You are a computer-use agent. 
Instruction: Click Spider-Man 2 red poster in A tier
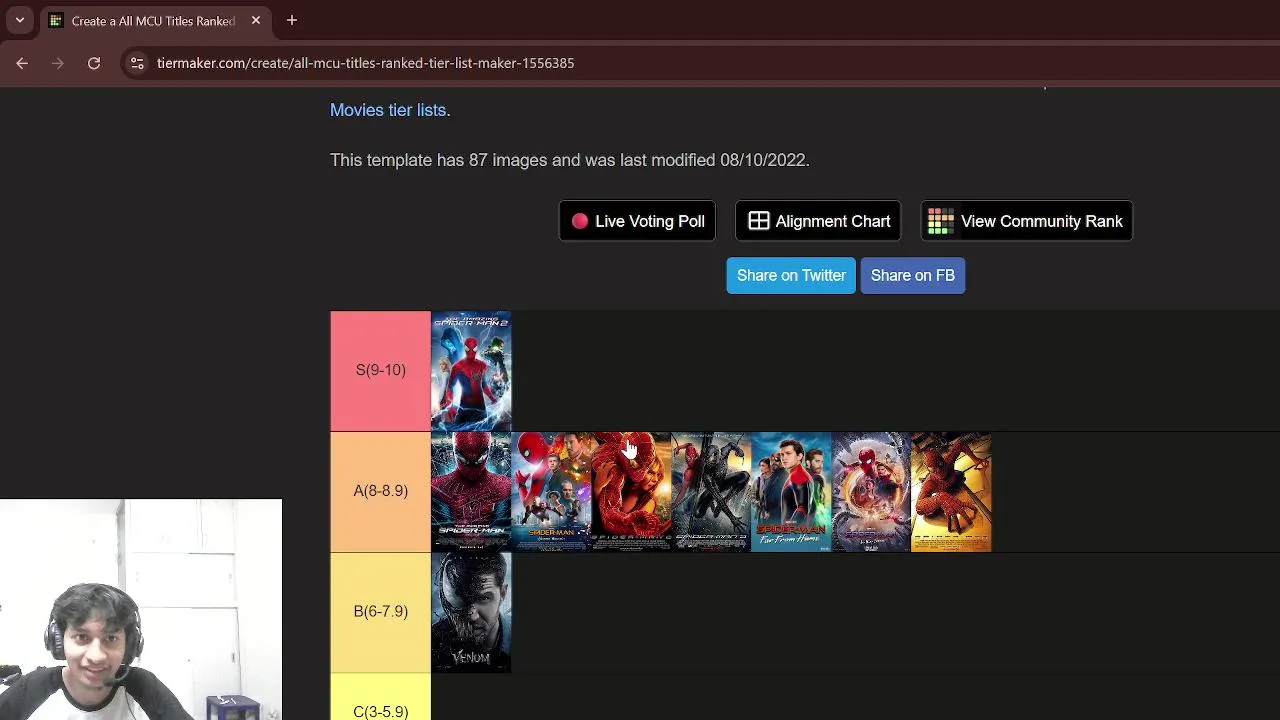pyautogui.click(x=631, y=492)
